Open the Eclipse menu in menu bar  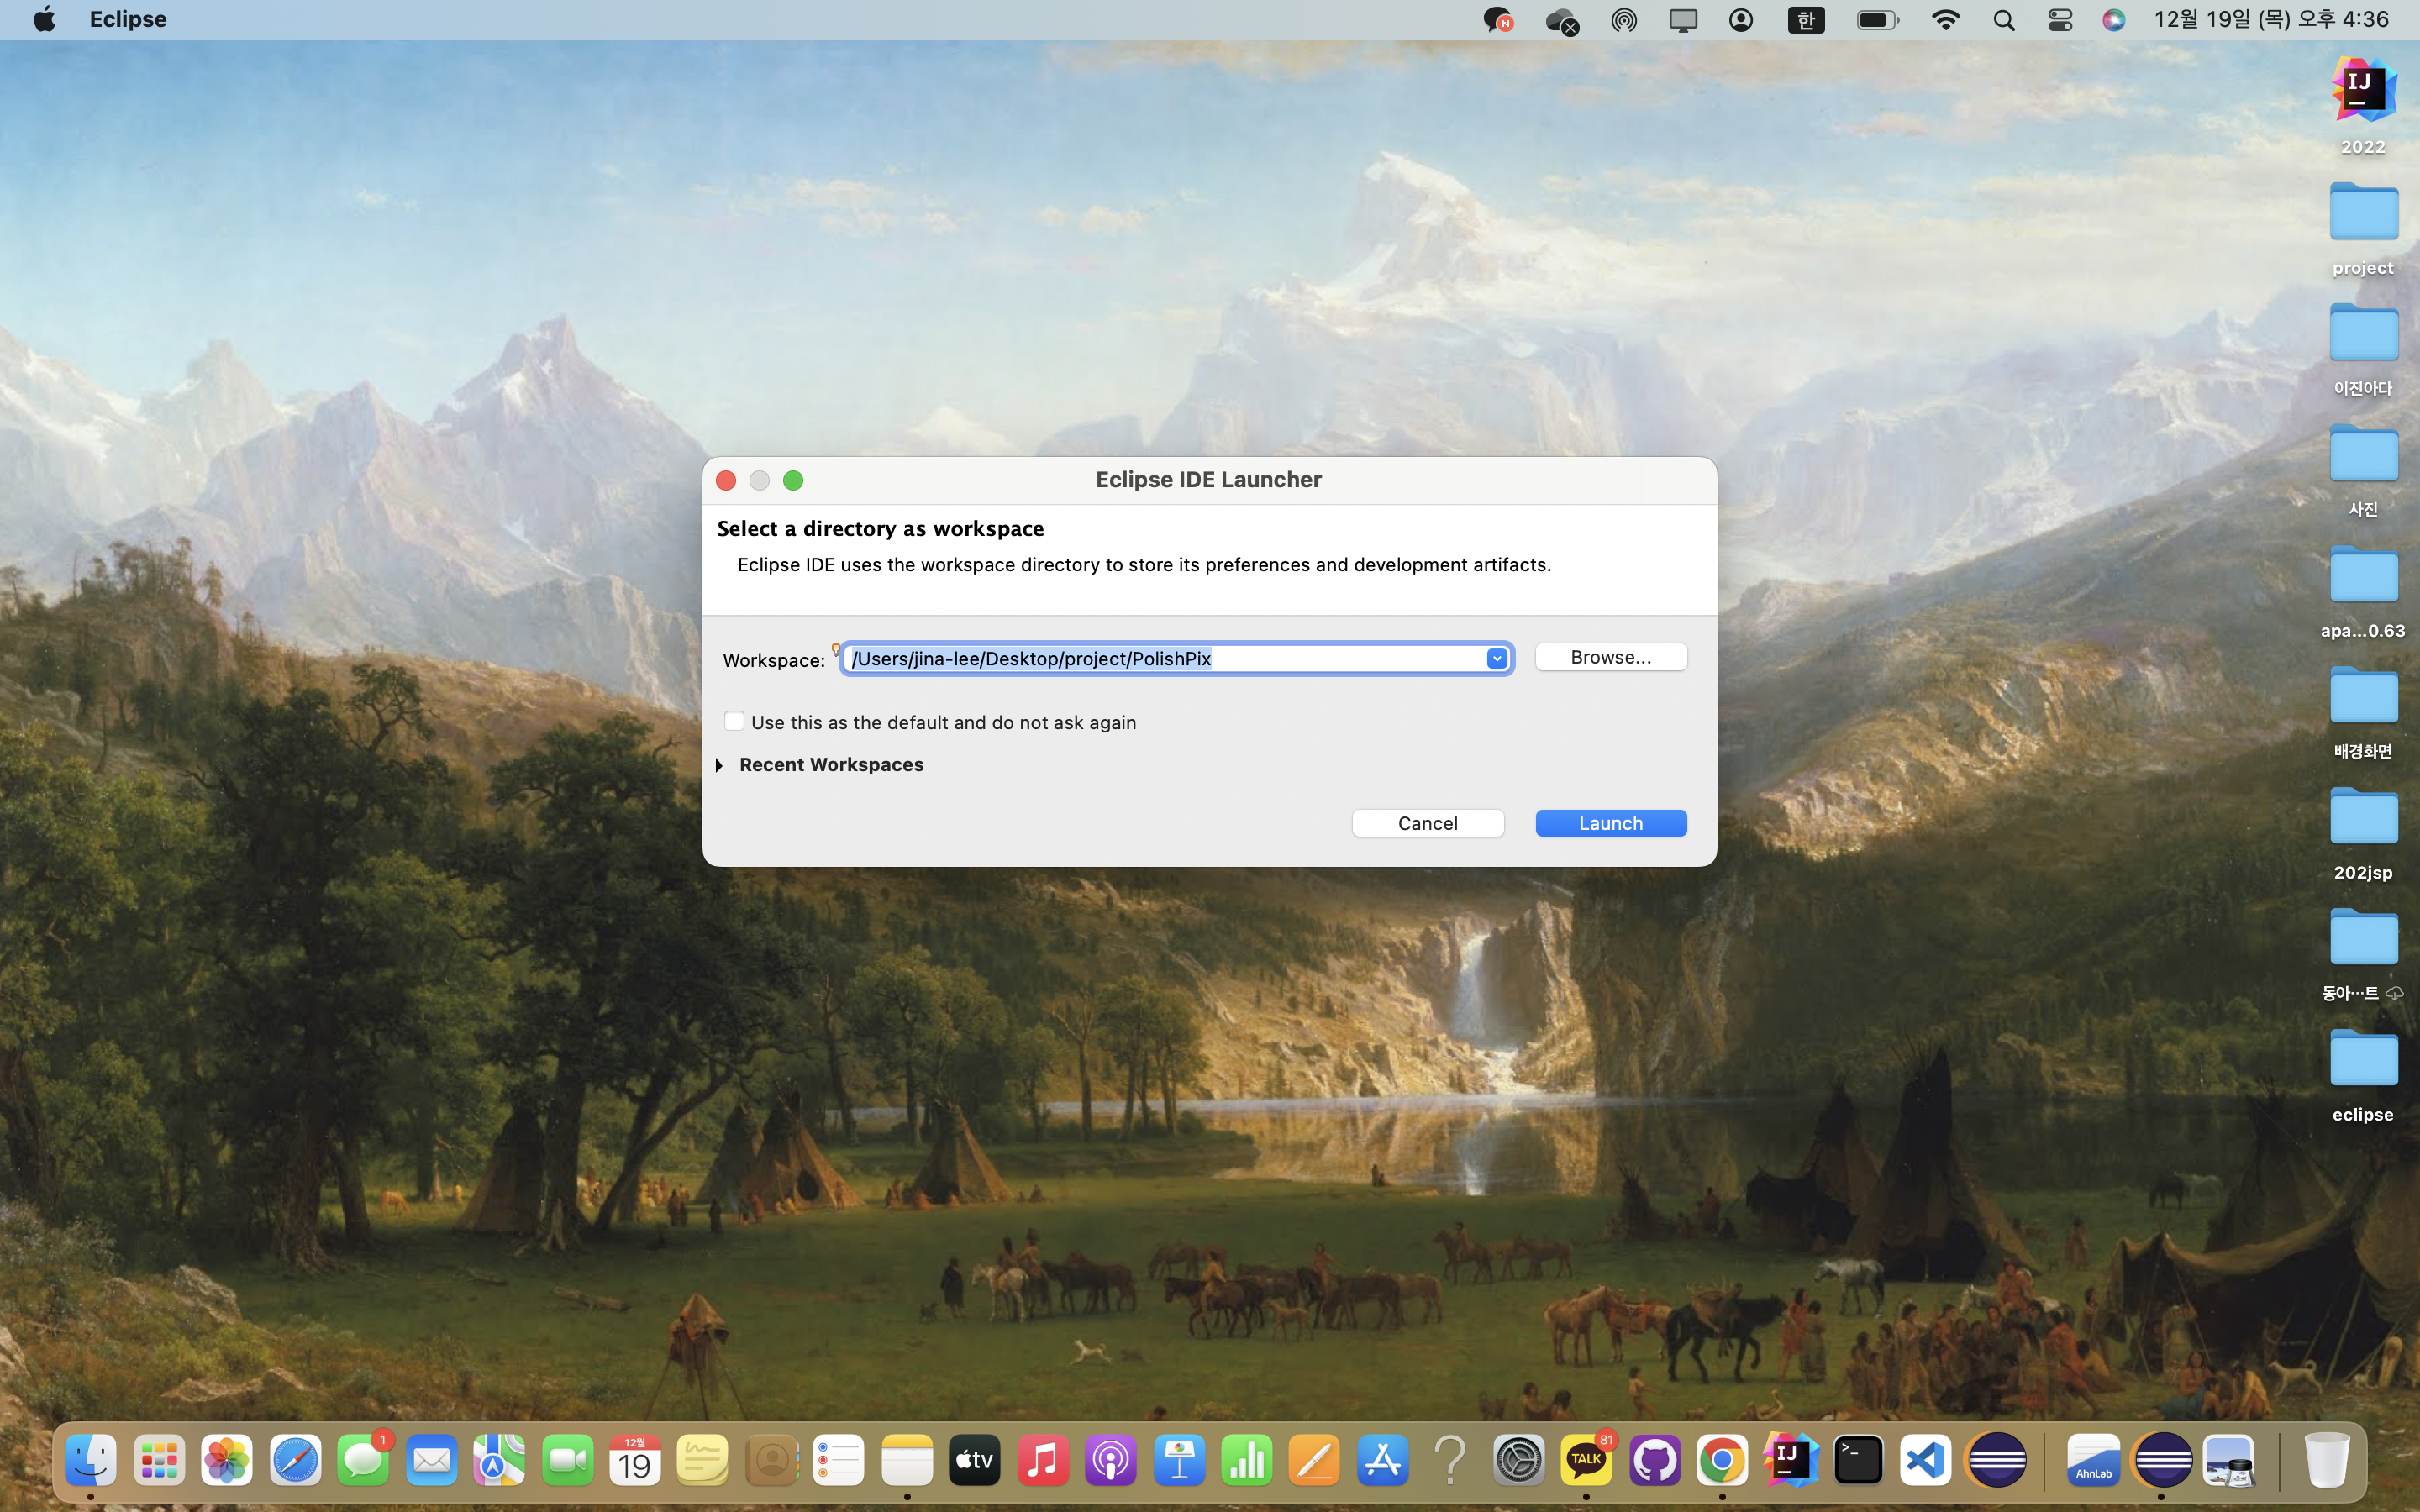(x=128, y=19)
